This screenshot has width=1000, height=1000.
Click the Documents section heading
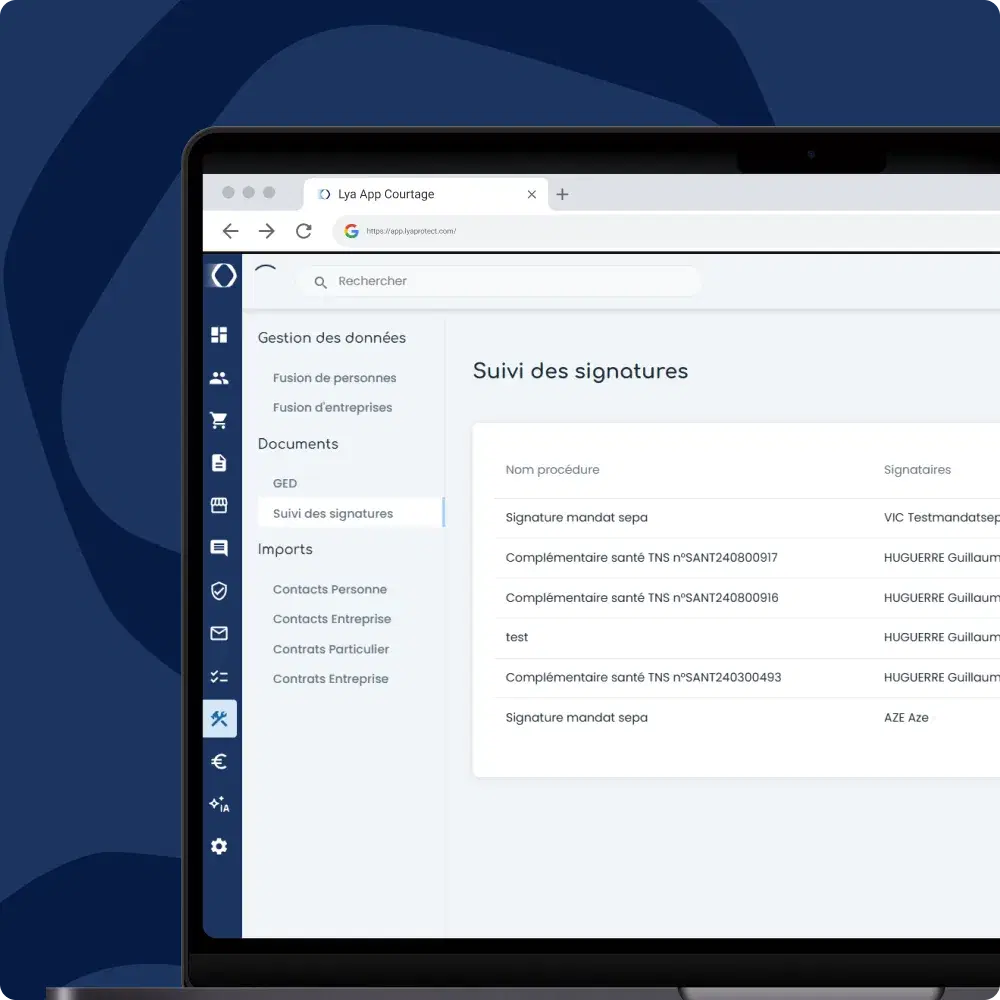[298, 444]
